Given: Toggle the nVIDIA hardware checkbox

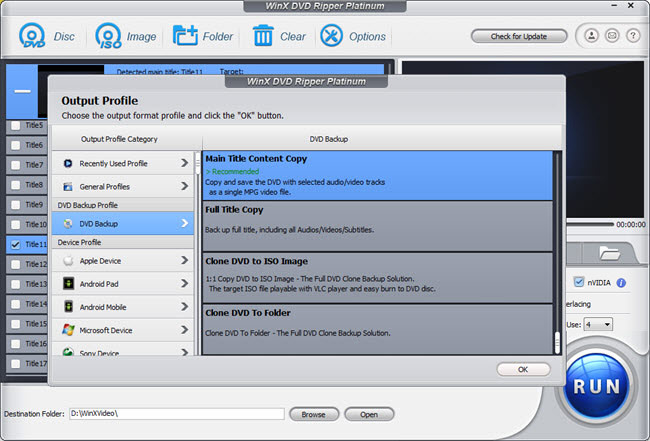Looking at the screenshot, I should coord(579,282).
